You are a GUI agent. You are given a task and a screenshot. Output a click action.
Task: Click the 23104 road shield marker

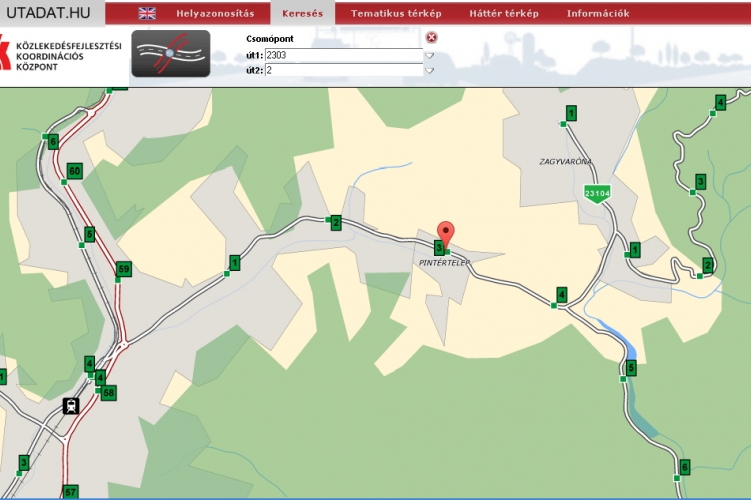[598, 191]
